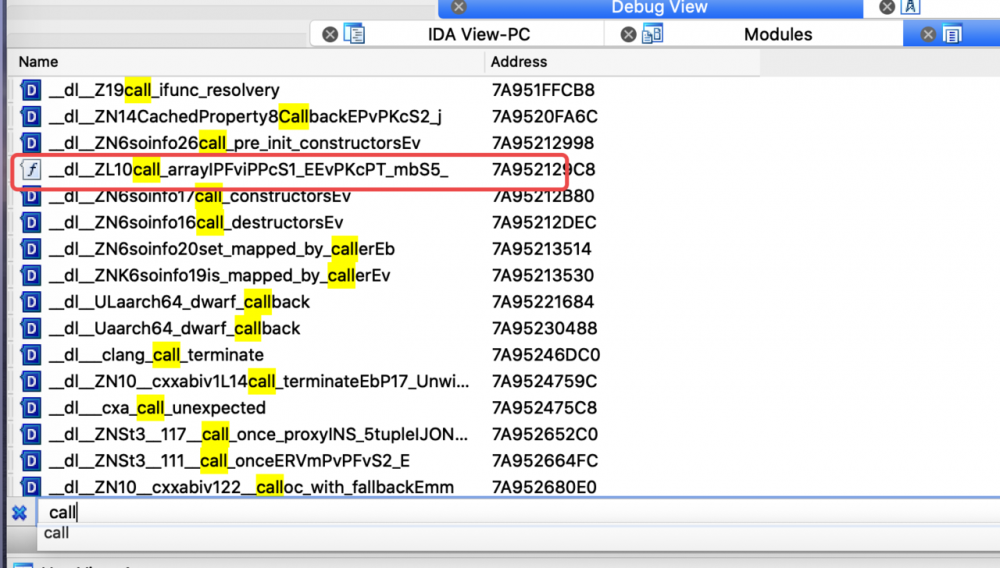Click address 7A95230488
1000x568 pixels.
tap(544, 328)
